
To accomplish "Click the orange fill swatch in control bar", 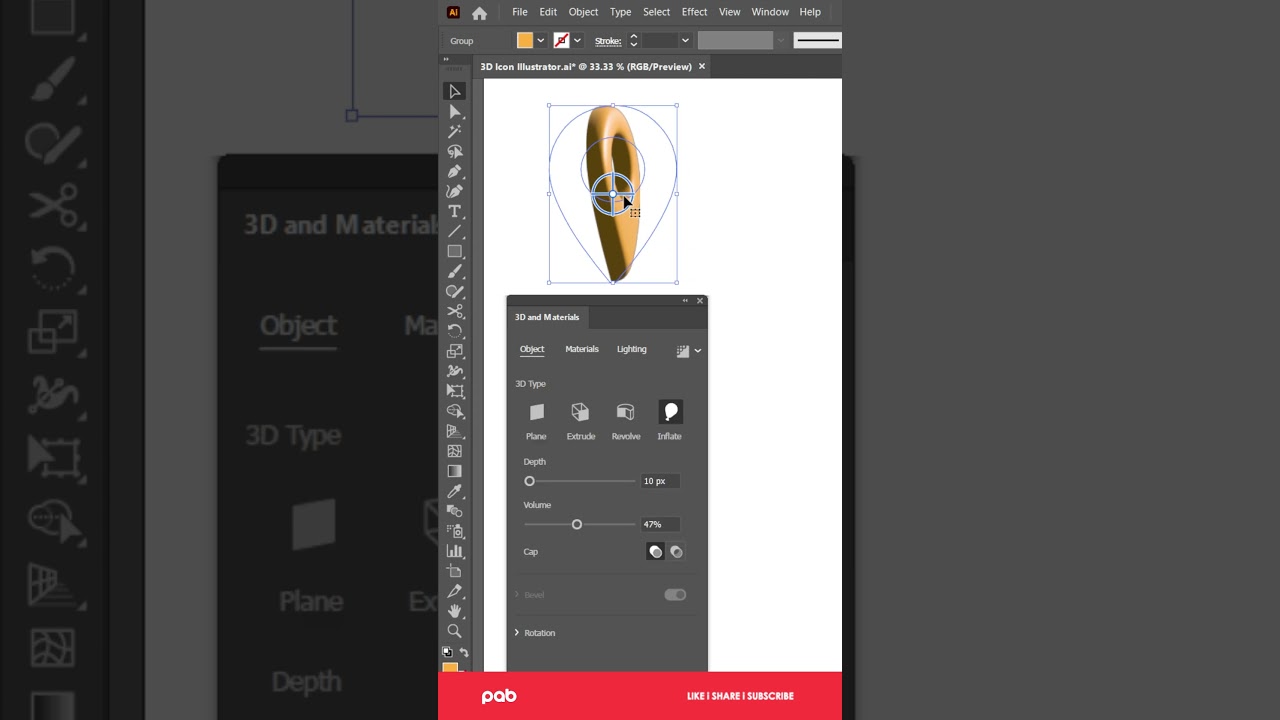I will 525,41.
